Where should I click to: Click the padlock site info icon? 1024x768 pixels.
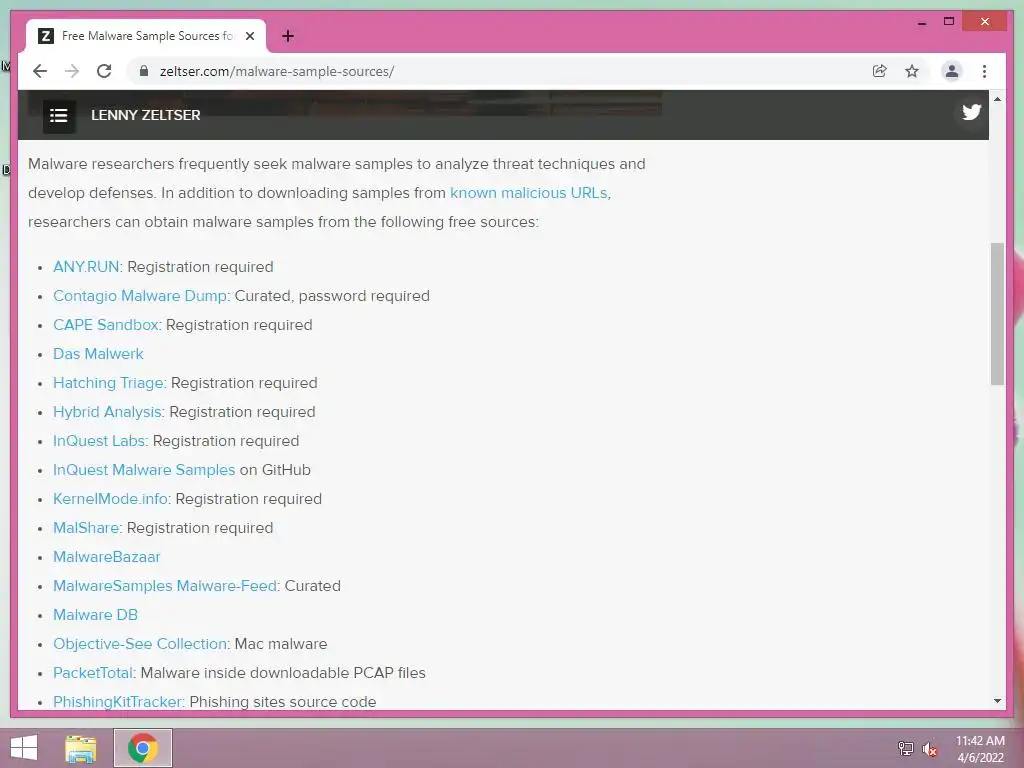(144, 71)
